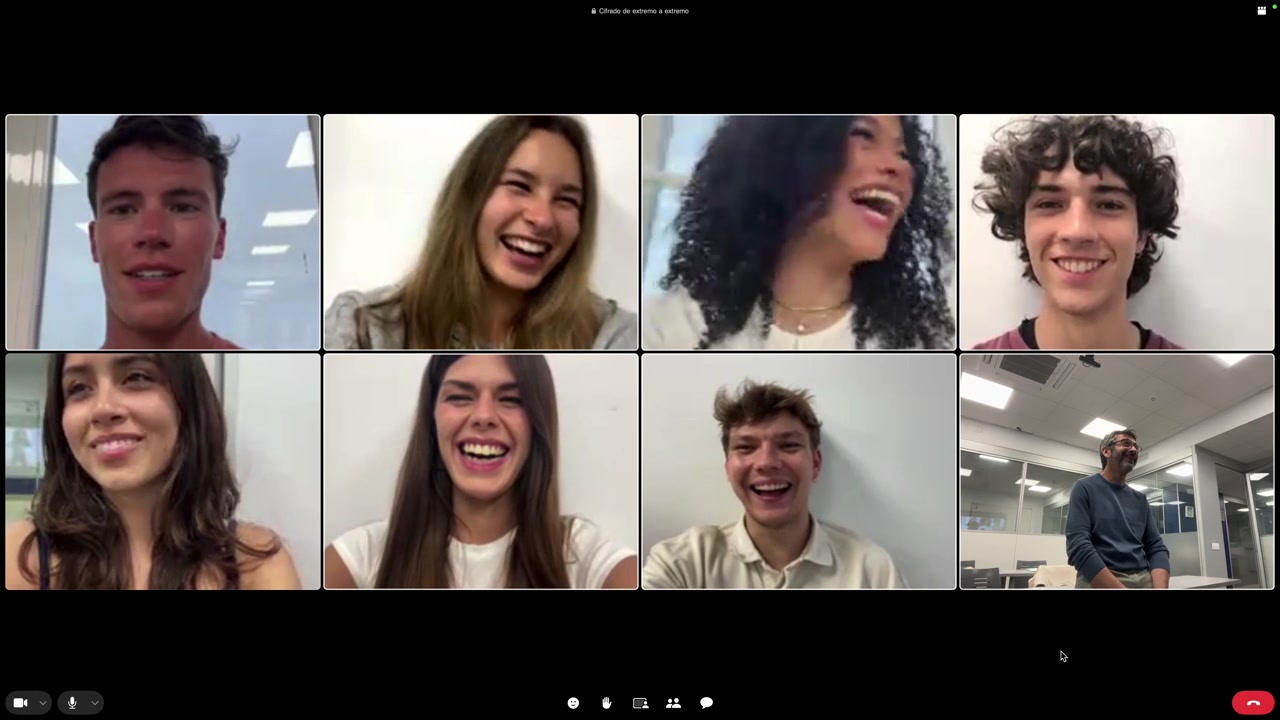Image resolution: width=1280 pixels, height=720 pixels.
Task: Select video tile of woman in white t-shirt
Action: [x=481, y=471]
